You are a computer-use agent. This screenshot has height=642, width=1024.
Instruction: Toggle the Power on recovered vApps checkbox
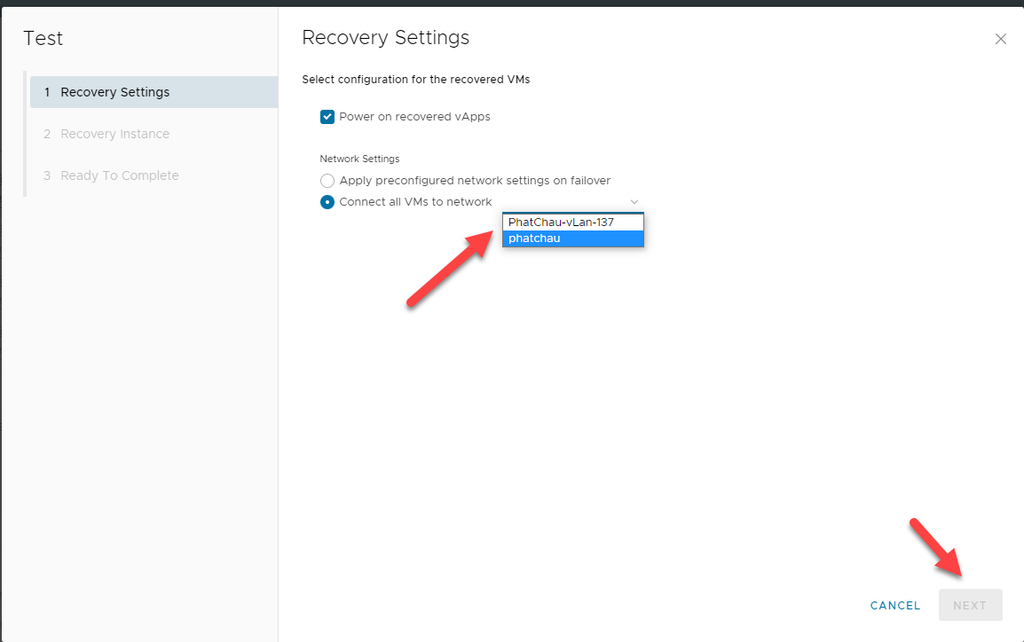pyautogui.click(x=327, y=117)
